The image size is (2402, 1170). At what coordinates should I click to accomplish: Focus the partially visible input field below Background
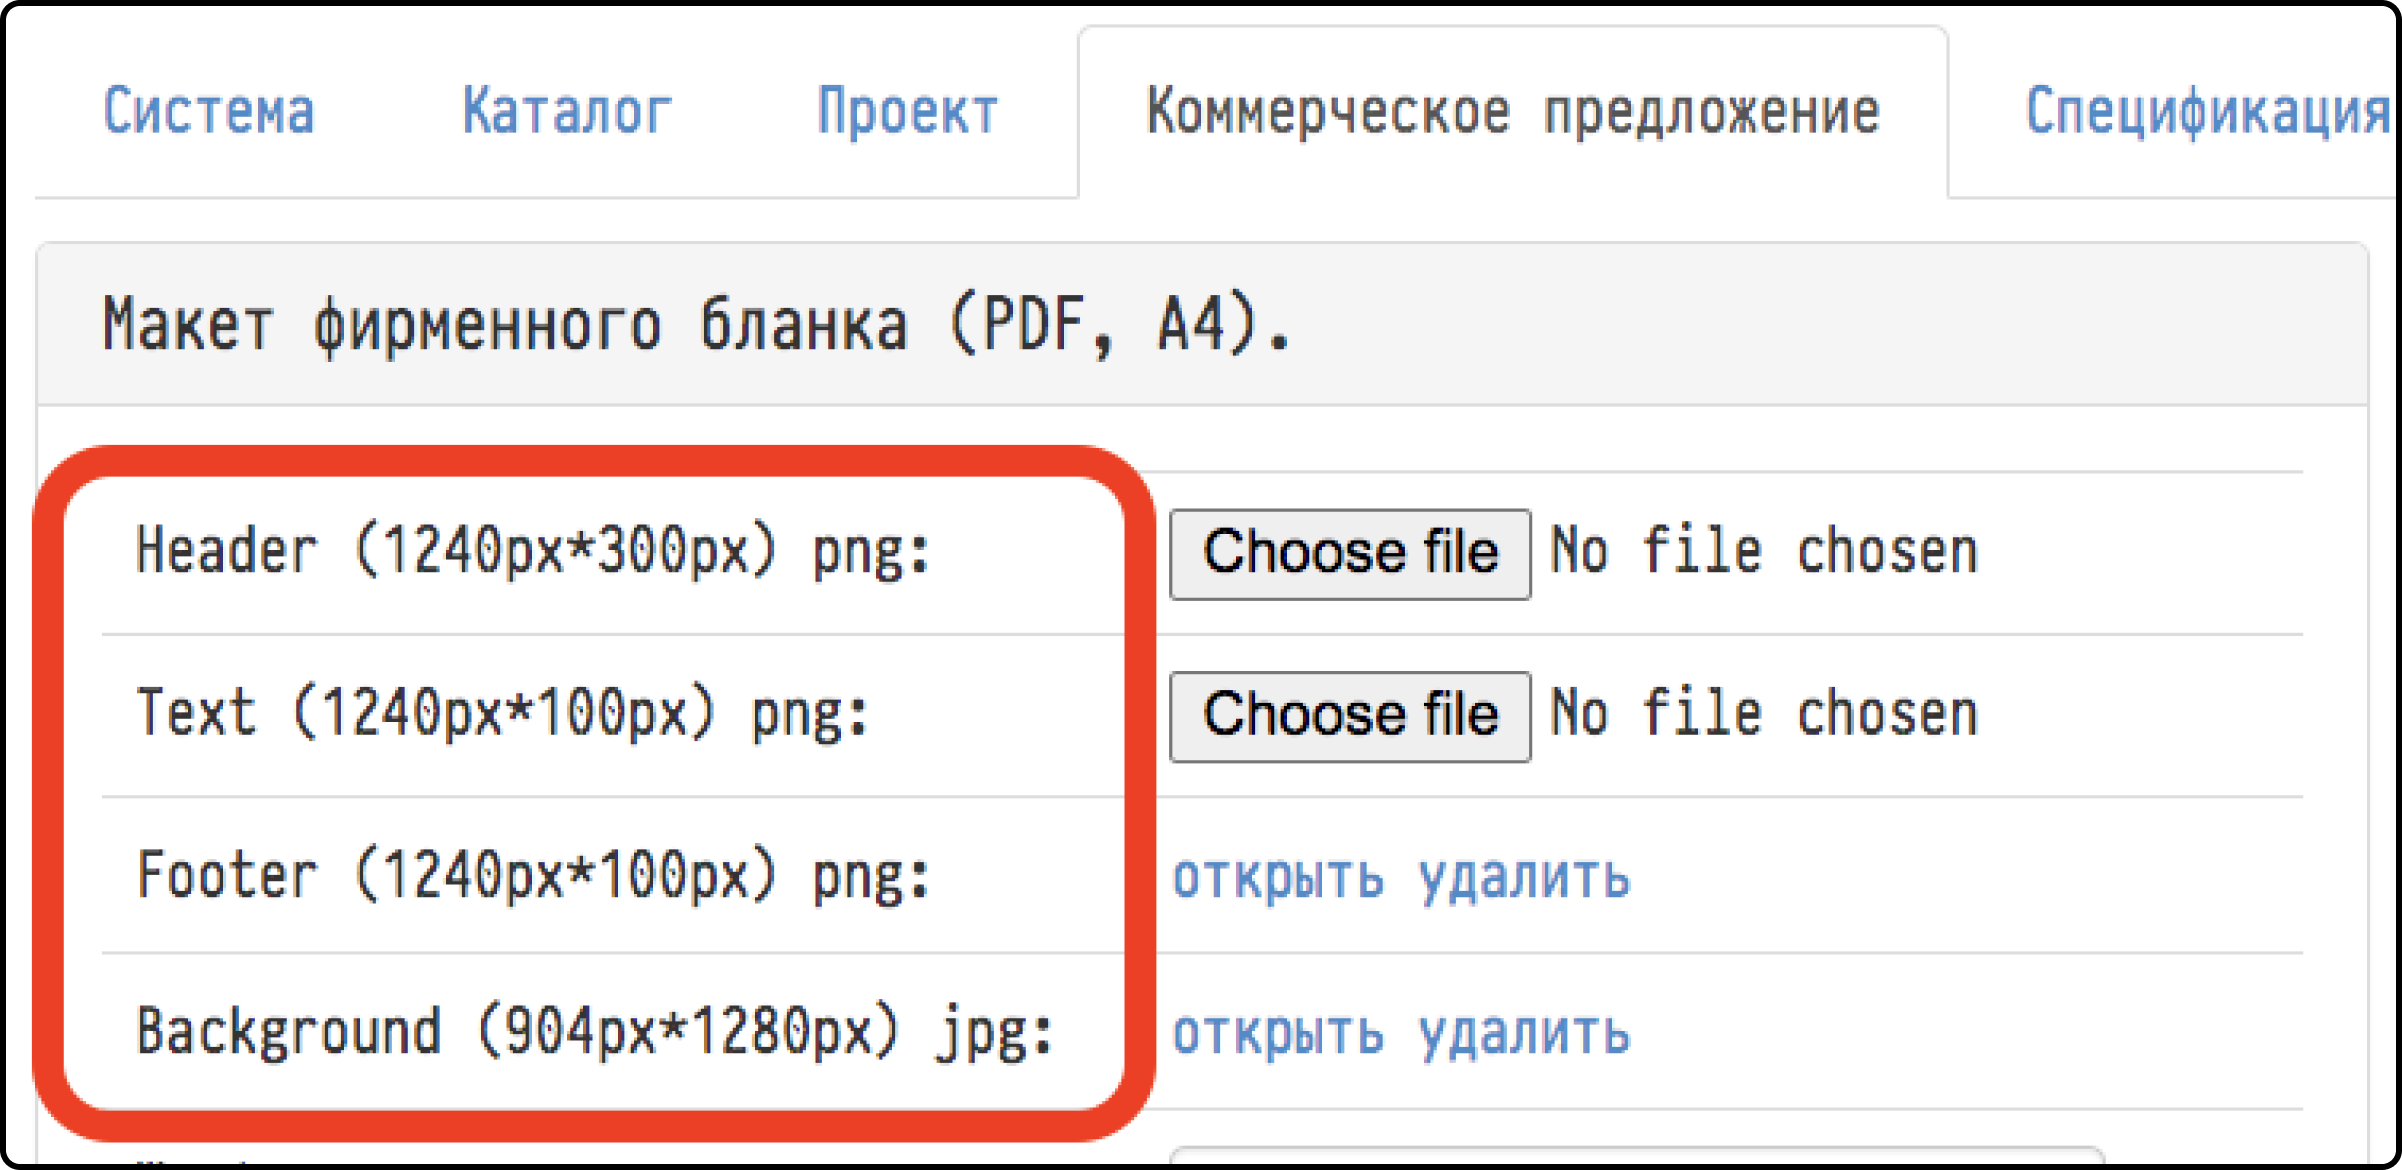(1637, 1156)
